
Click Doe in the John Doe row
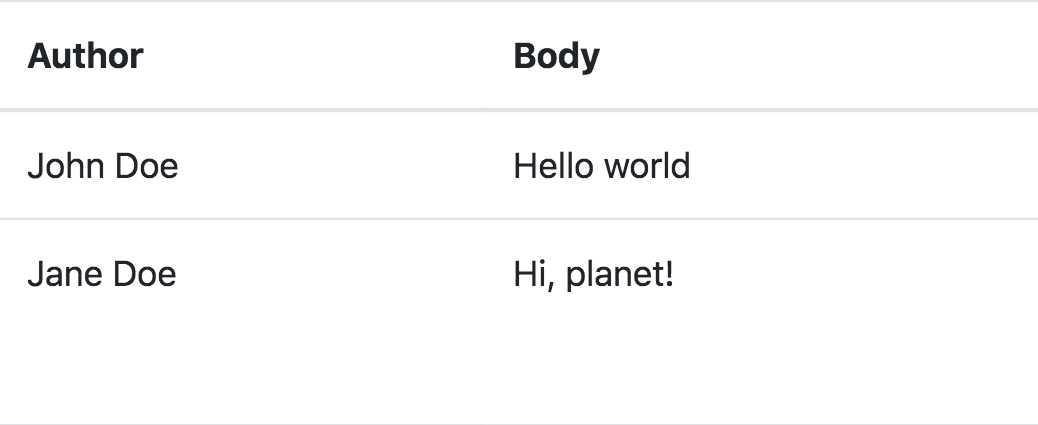pos(147,165)
